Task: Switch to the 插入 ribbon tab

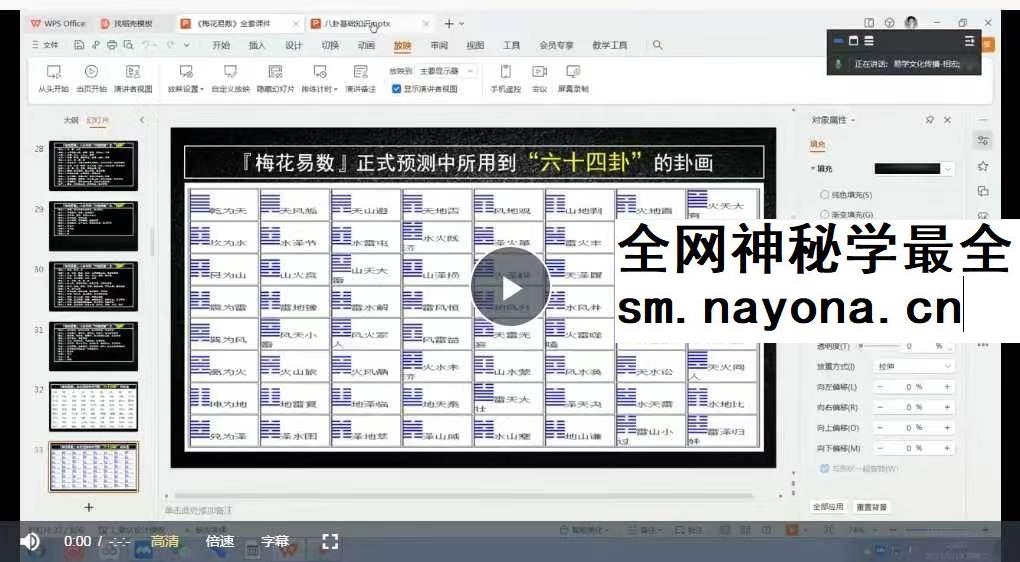Action: pos(258,46)
